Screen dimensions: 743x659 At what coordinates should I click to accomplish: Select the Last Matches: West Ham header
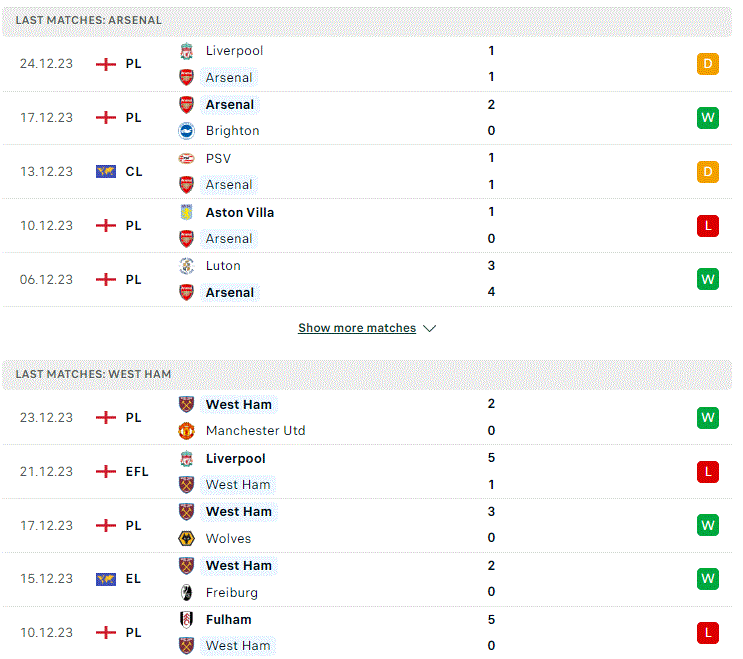[367, 374]
